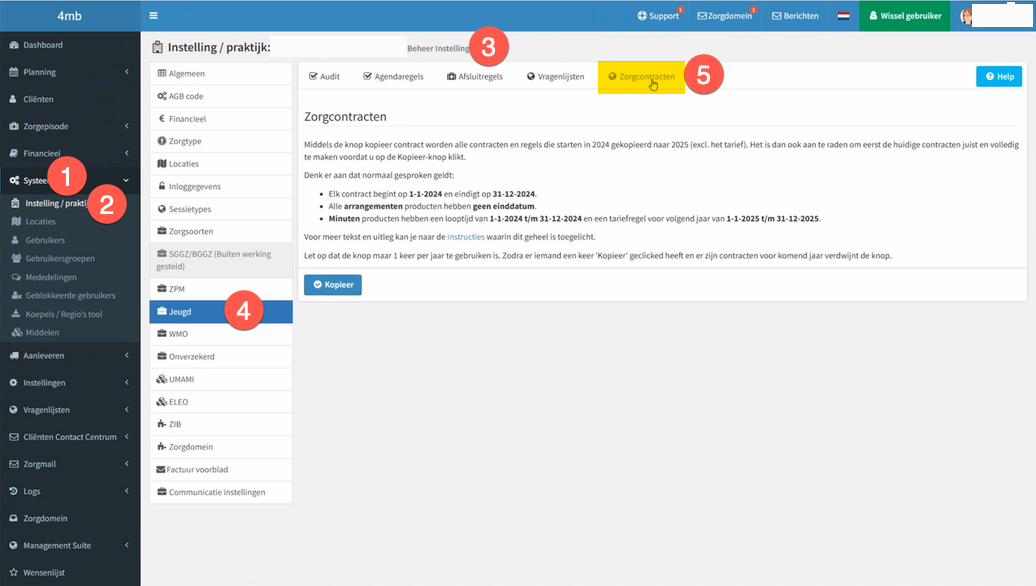The image size is (1036, 586).
Task: Click the Wensenlijst star icon
Action: coord(13,572)
